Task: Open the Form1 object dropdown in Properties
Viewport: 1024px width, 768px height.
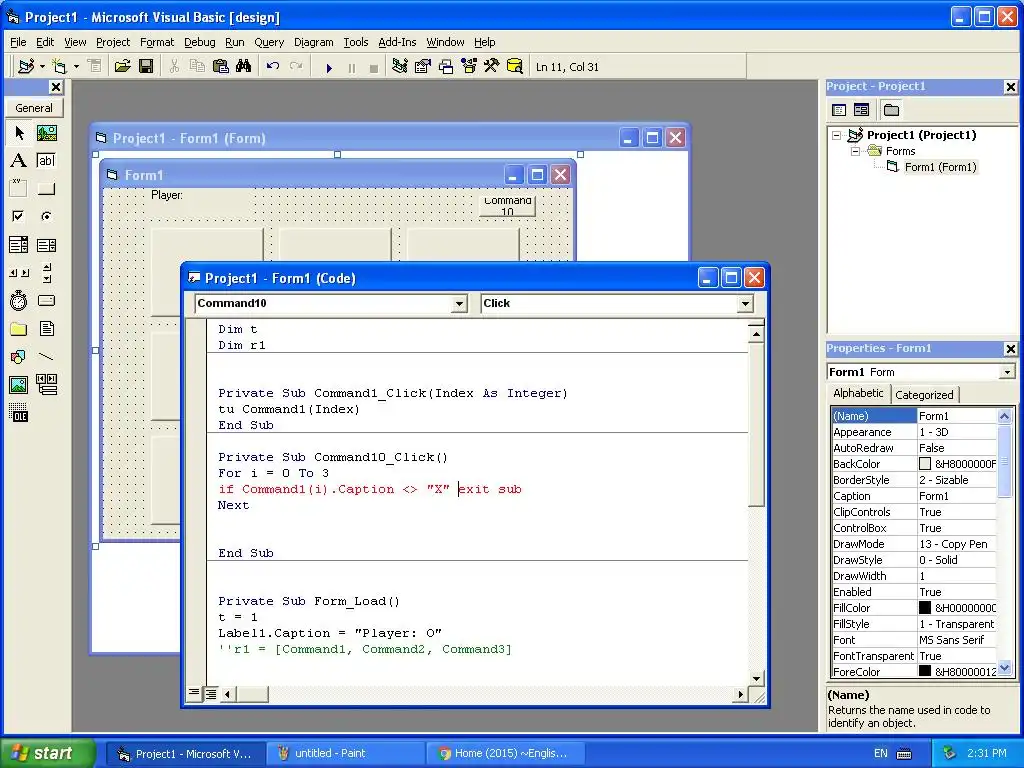Action: [1007, 372]
